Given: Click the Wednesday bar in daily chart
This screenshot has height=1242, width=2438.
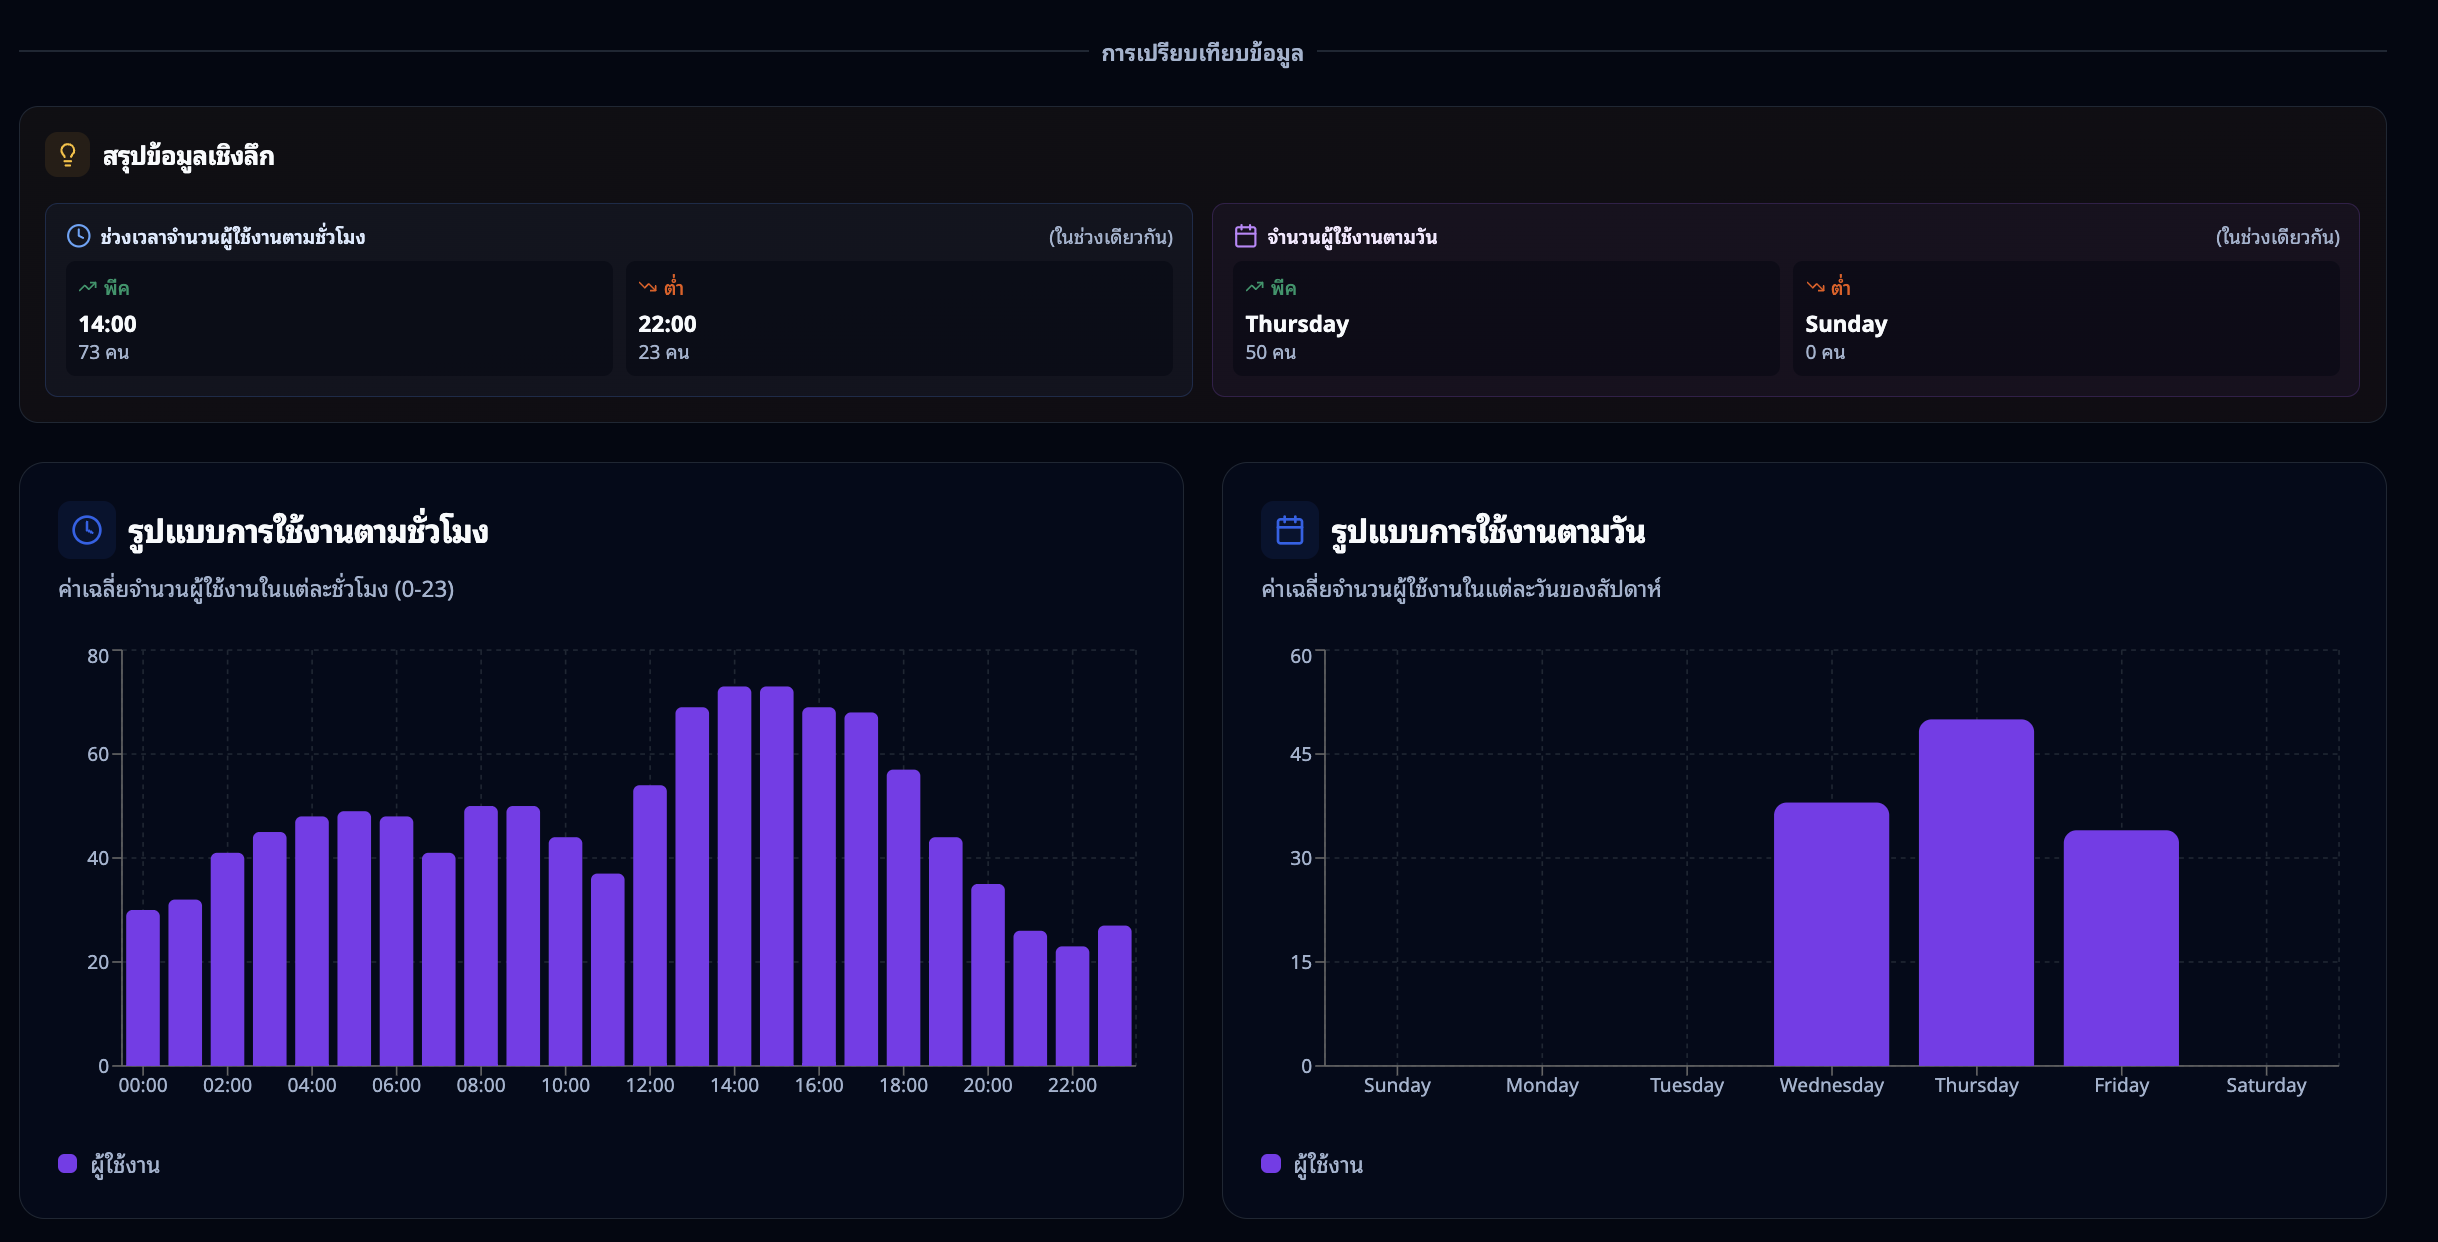Looking at the screenshot, I should point(1831,934).
